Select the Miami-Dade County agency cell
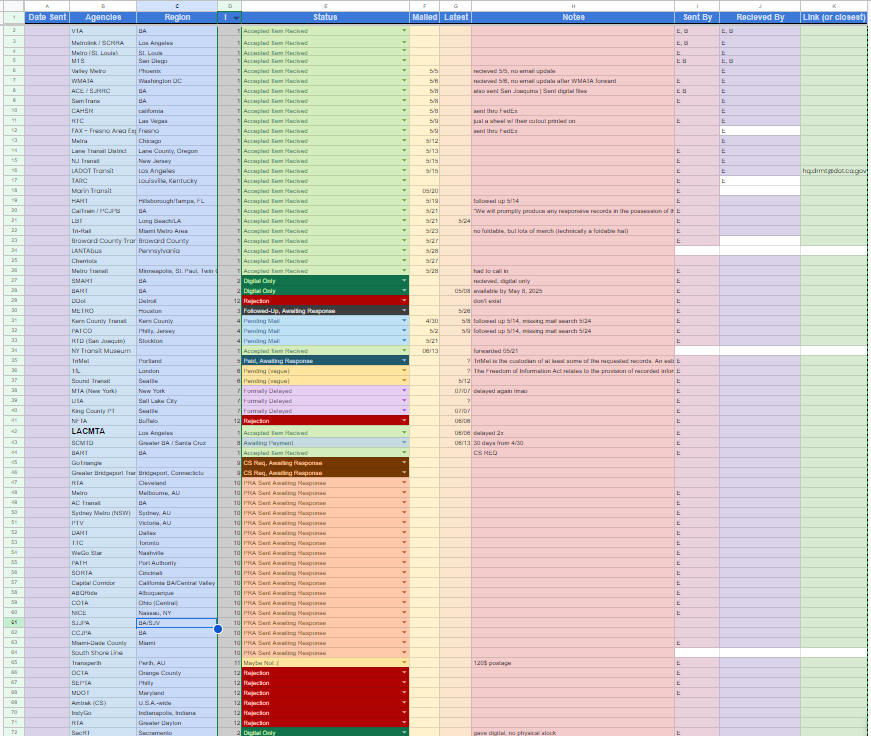Image resolution: width=871 pixels, height=736 pixels. point(103,643)
